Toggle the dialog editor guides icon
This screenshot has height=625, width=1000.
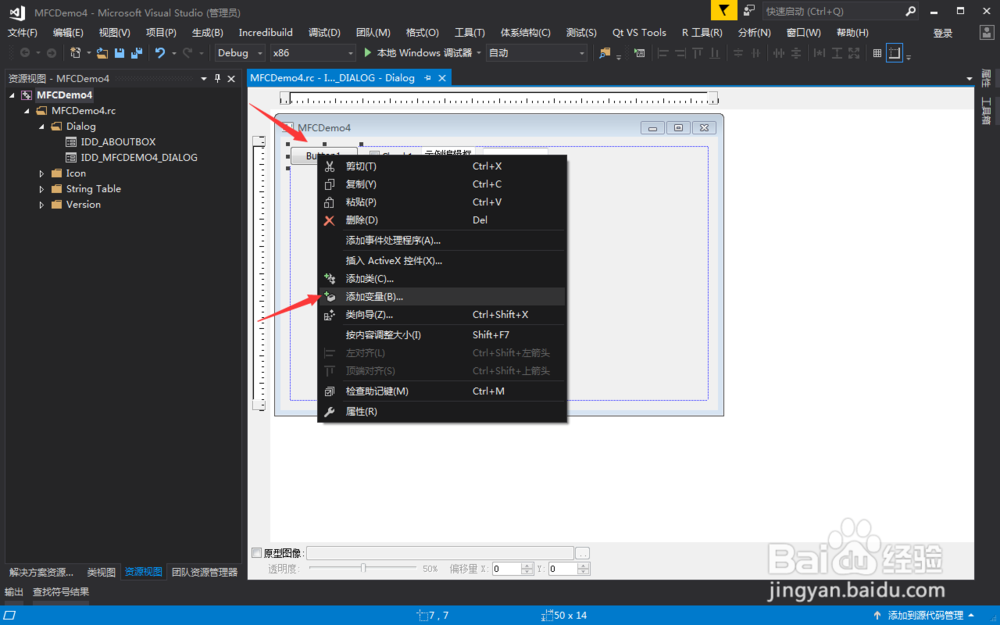click(894, 53)
